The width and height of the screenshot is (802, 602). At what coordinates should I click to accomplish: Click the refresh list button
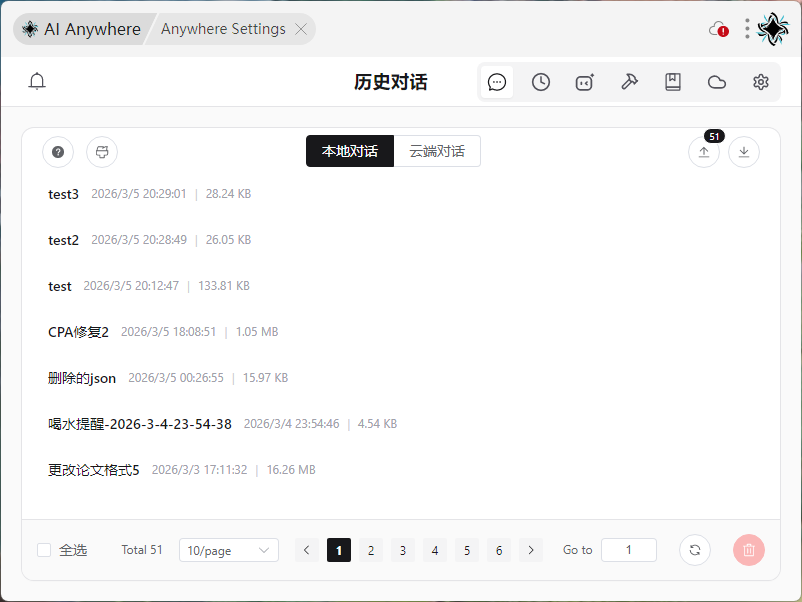click(695, 550)
